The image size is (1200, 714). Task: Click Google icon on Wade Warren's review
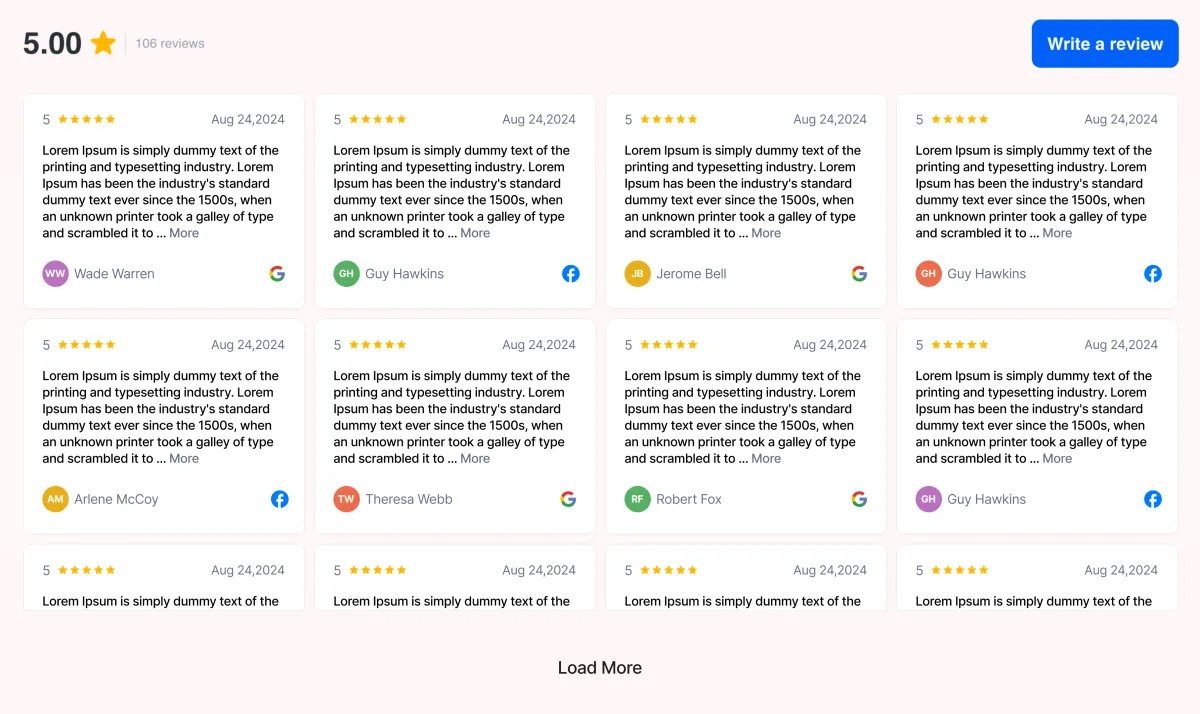tap(277, 274)
